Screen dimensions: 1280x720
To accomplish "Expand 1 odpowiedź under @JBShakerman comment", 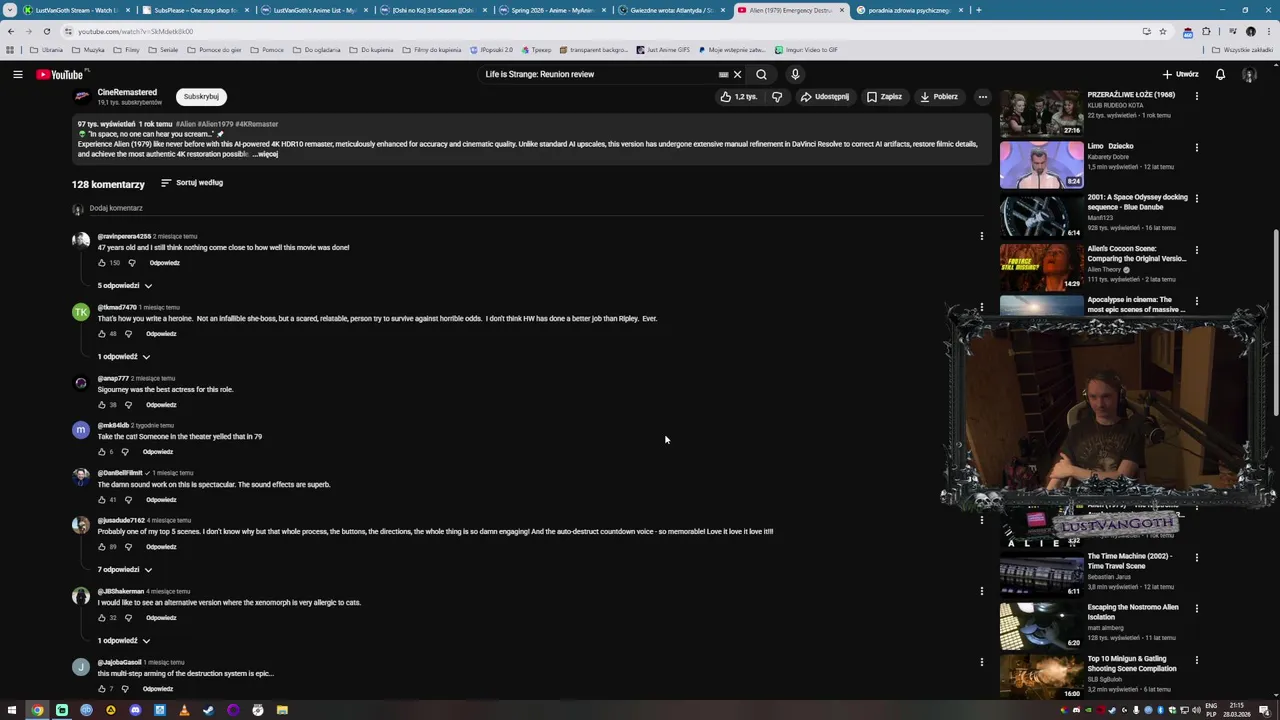I will 124,641.
